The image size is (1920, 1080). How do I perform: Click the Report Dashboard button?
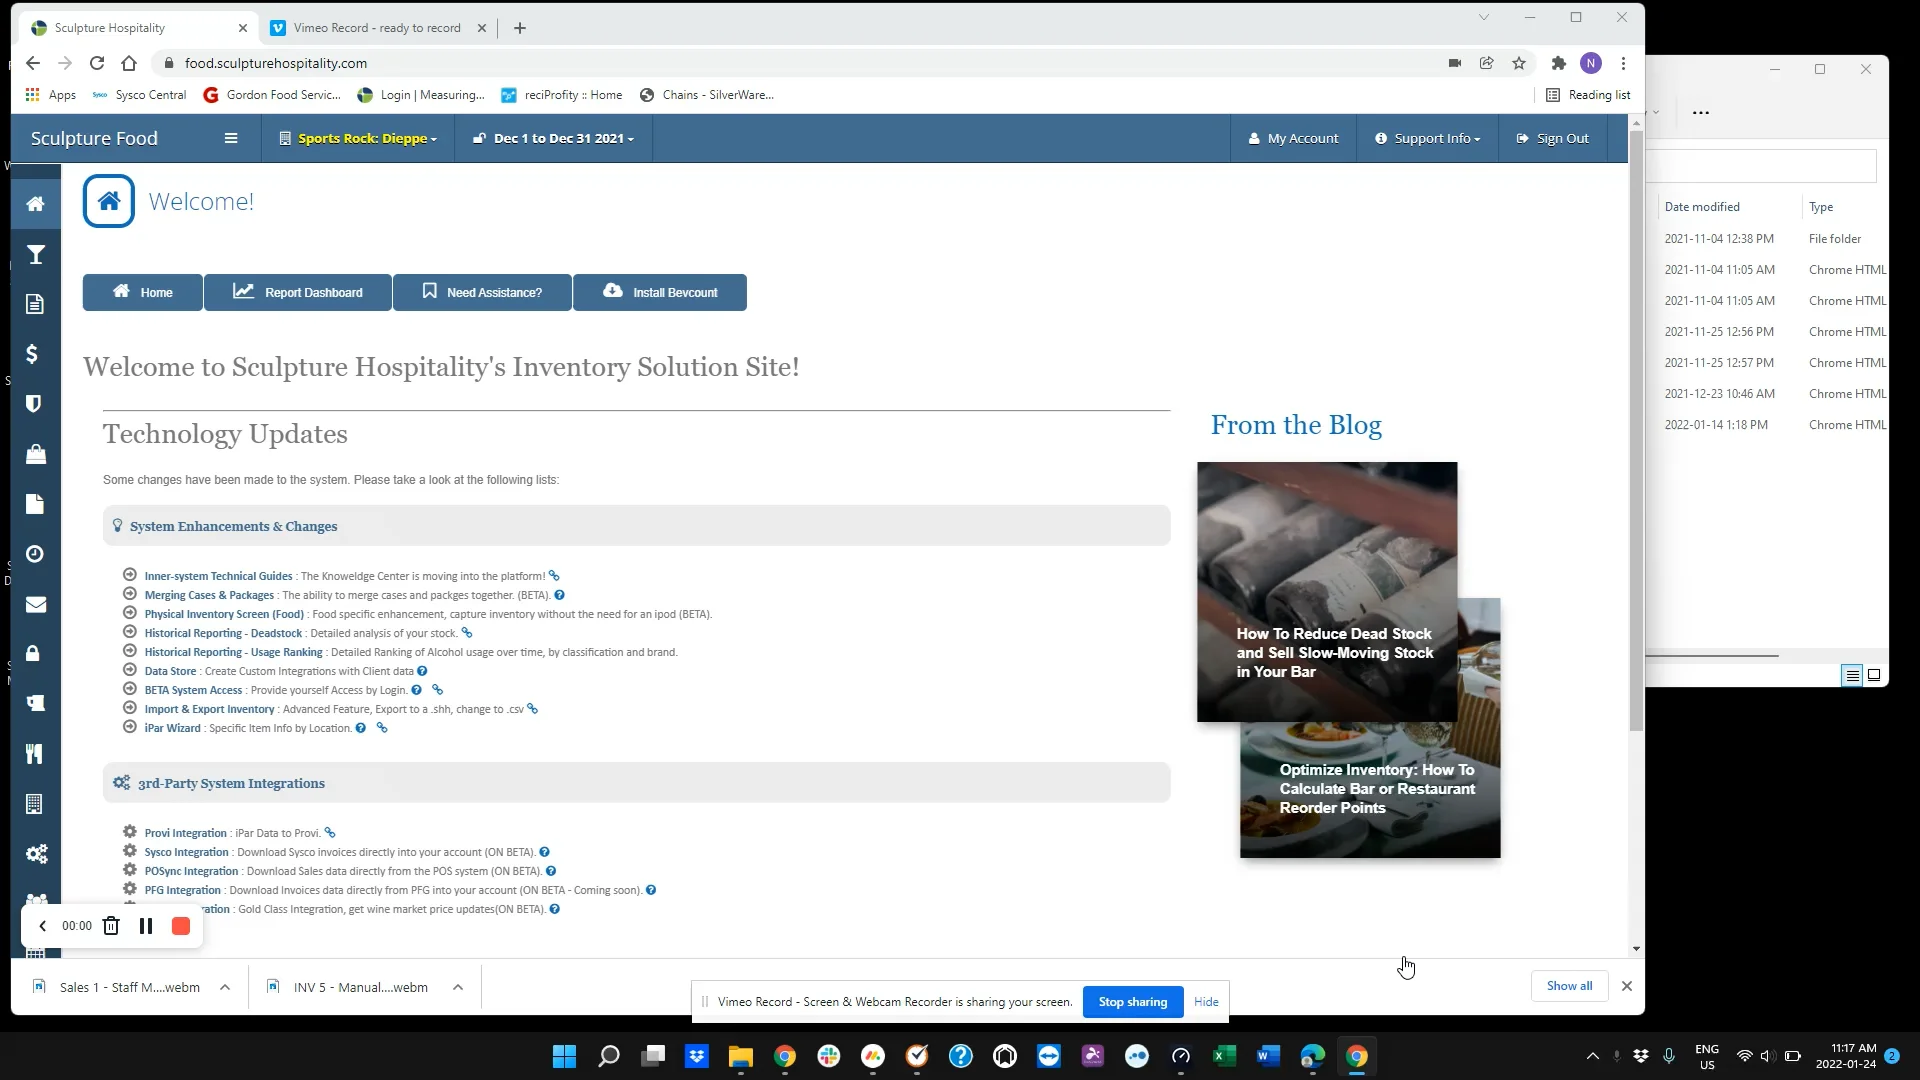[x=298, y=292]
